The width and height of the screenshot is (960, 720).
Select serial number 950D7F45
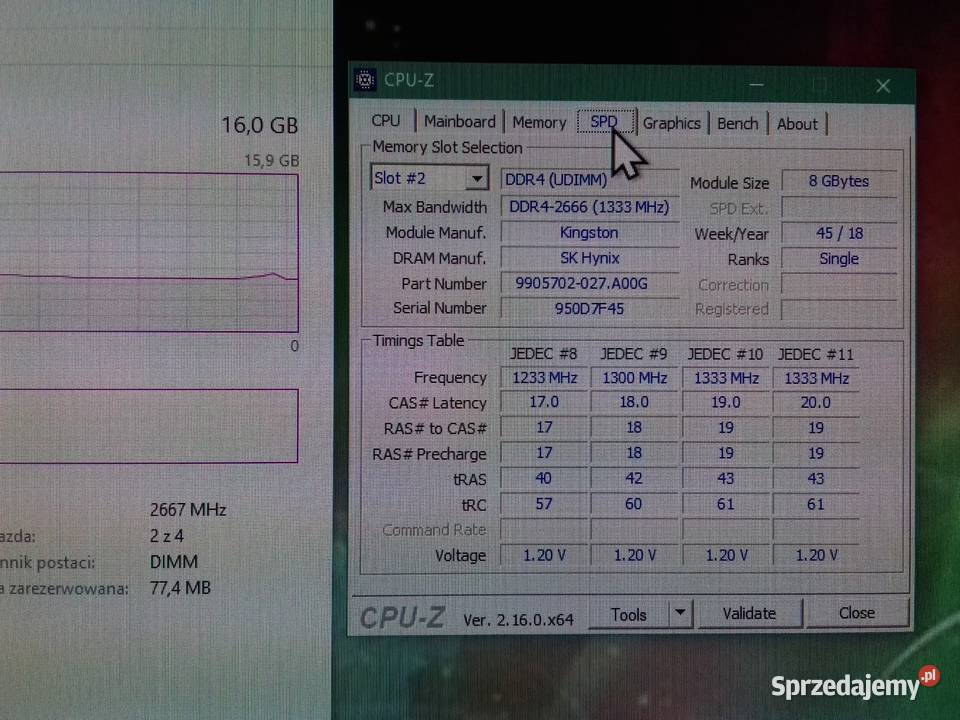pos(590,309)
